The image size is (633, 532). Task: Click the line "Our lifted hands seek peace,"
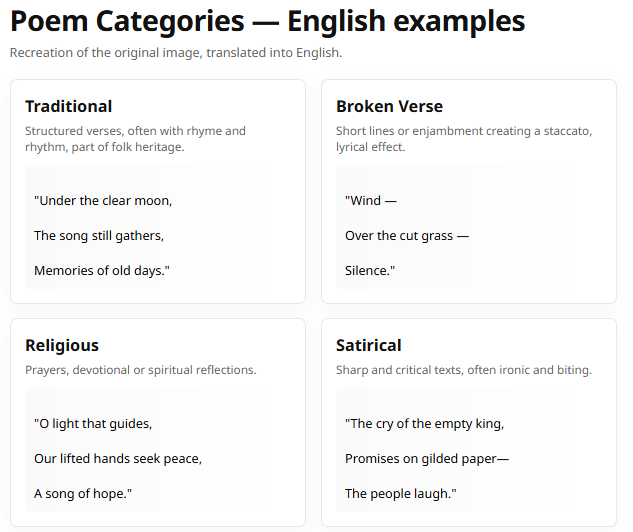click(118, 458)
